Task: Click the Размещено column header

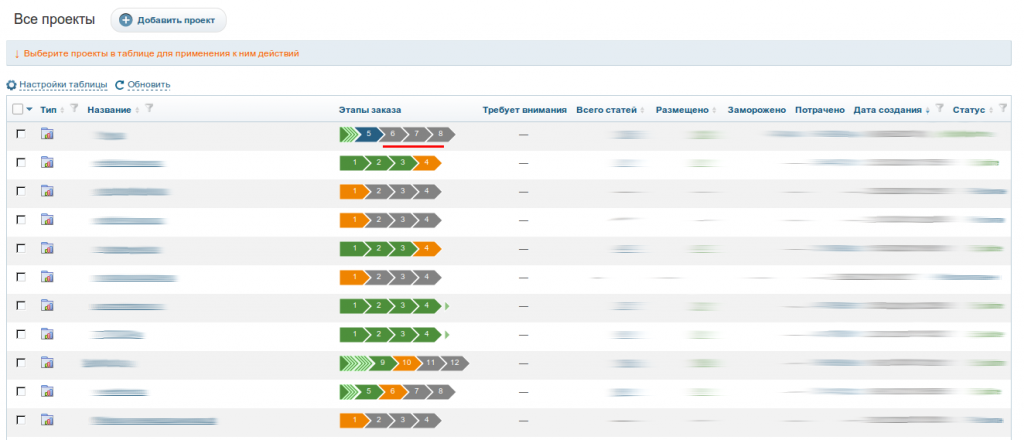Action: point(682,110)
